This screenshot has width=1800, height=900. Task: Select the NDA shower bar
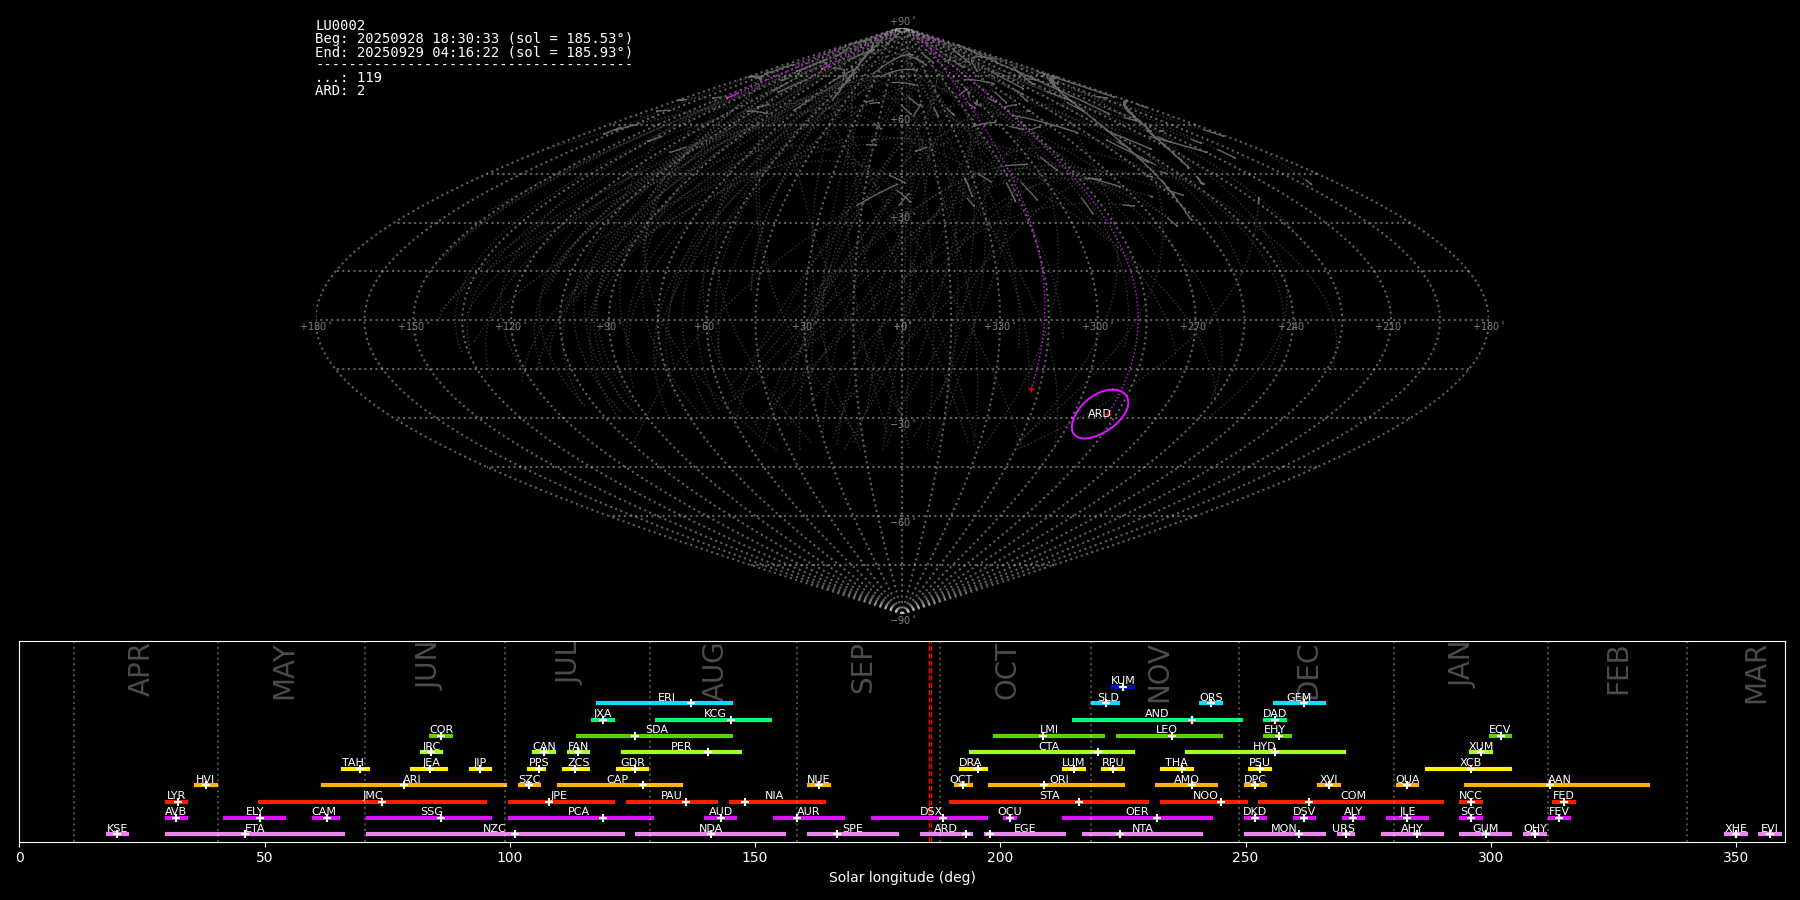click(x=710, y=834)
